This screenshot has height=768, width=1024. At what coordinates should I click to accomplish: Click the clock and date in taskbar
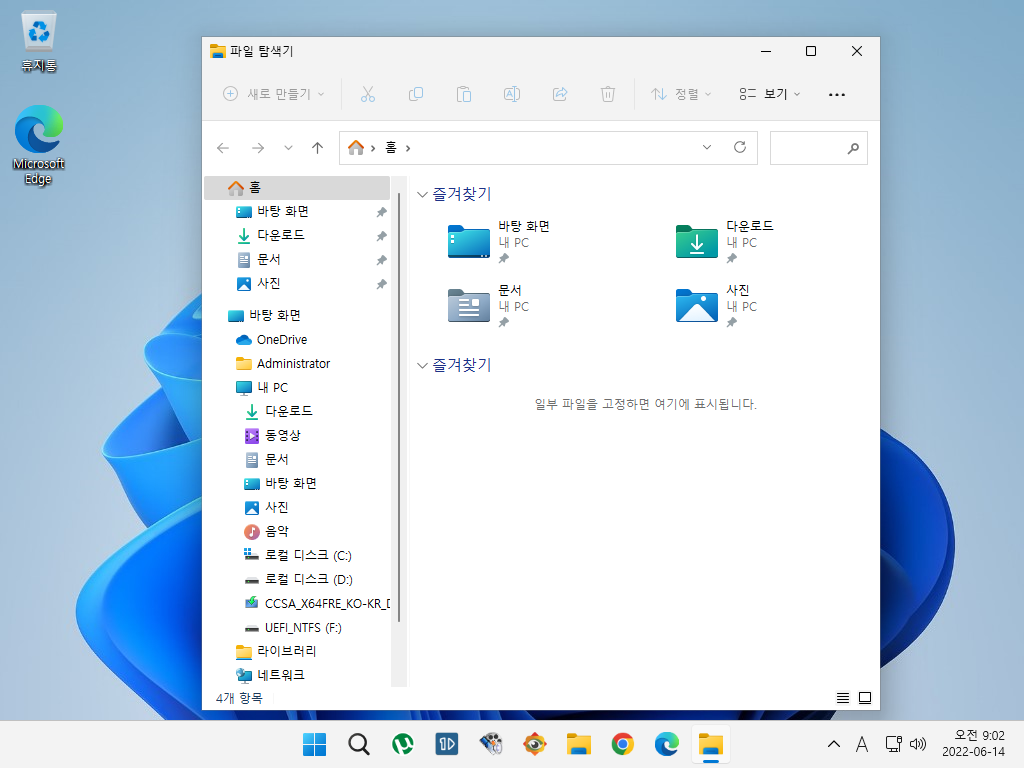(973, 744)
